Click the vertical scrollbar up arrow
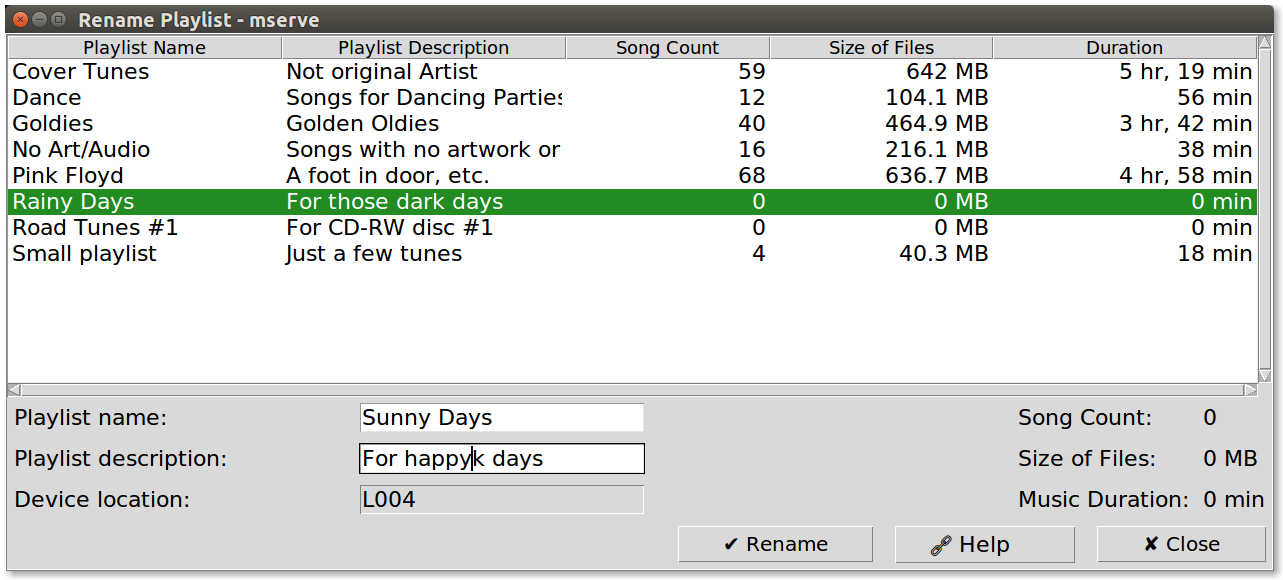 pos(1265,44)
